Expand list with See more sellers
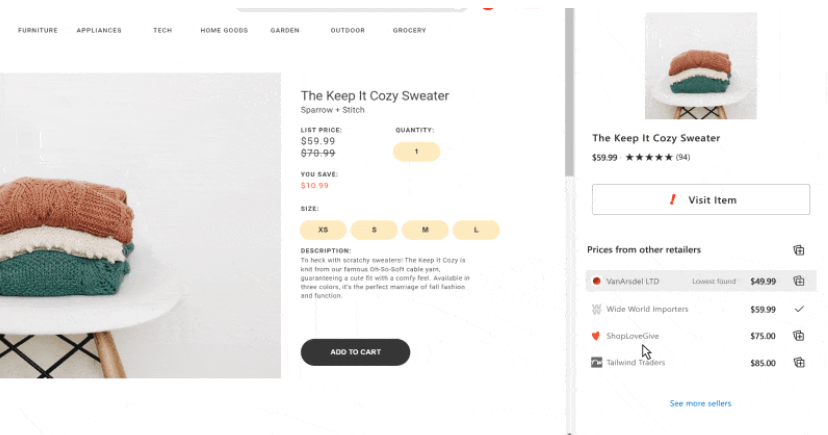The image size is (828, 435). 700,403
